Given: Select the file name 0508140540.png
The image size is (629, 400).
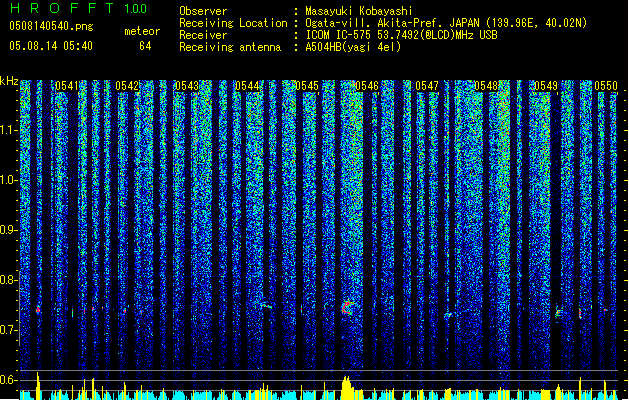Looking at the screenshot, I should pyautogui.click(x=51, y=26).
